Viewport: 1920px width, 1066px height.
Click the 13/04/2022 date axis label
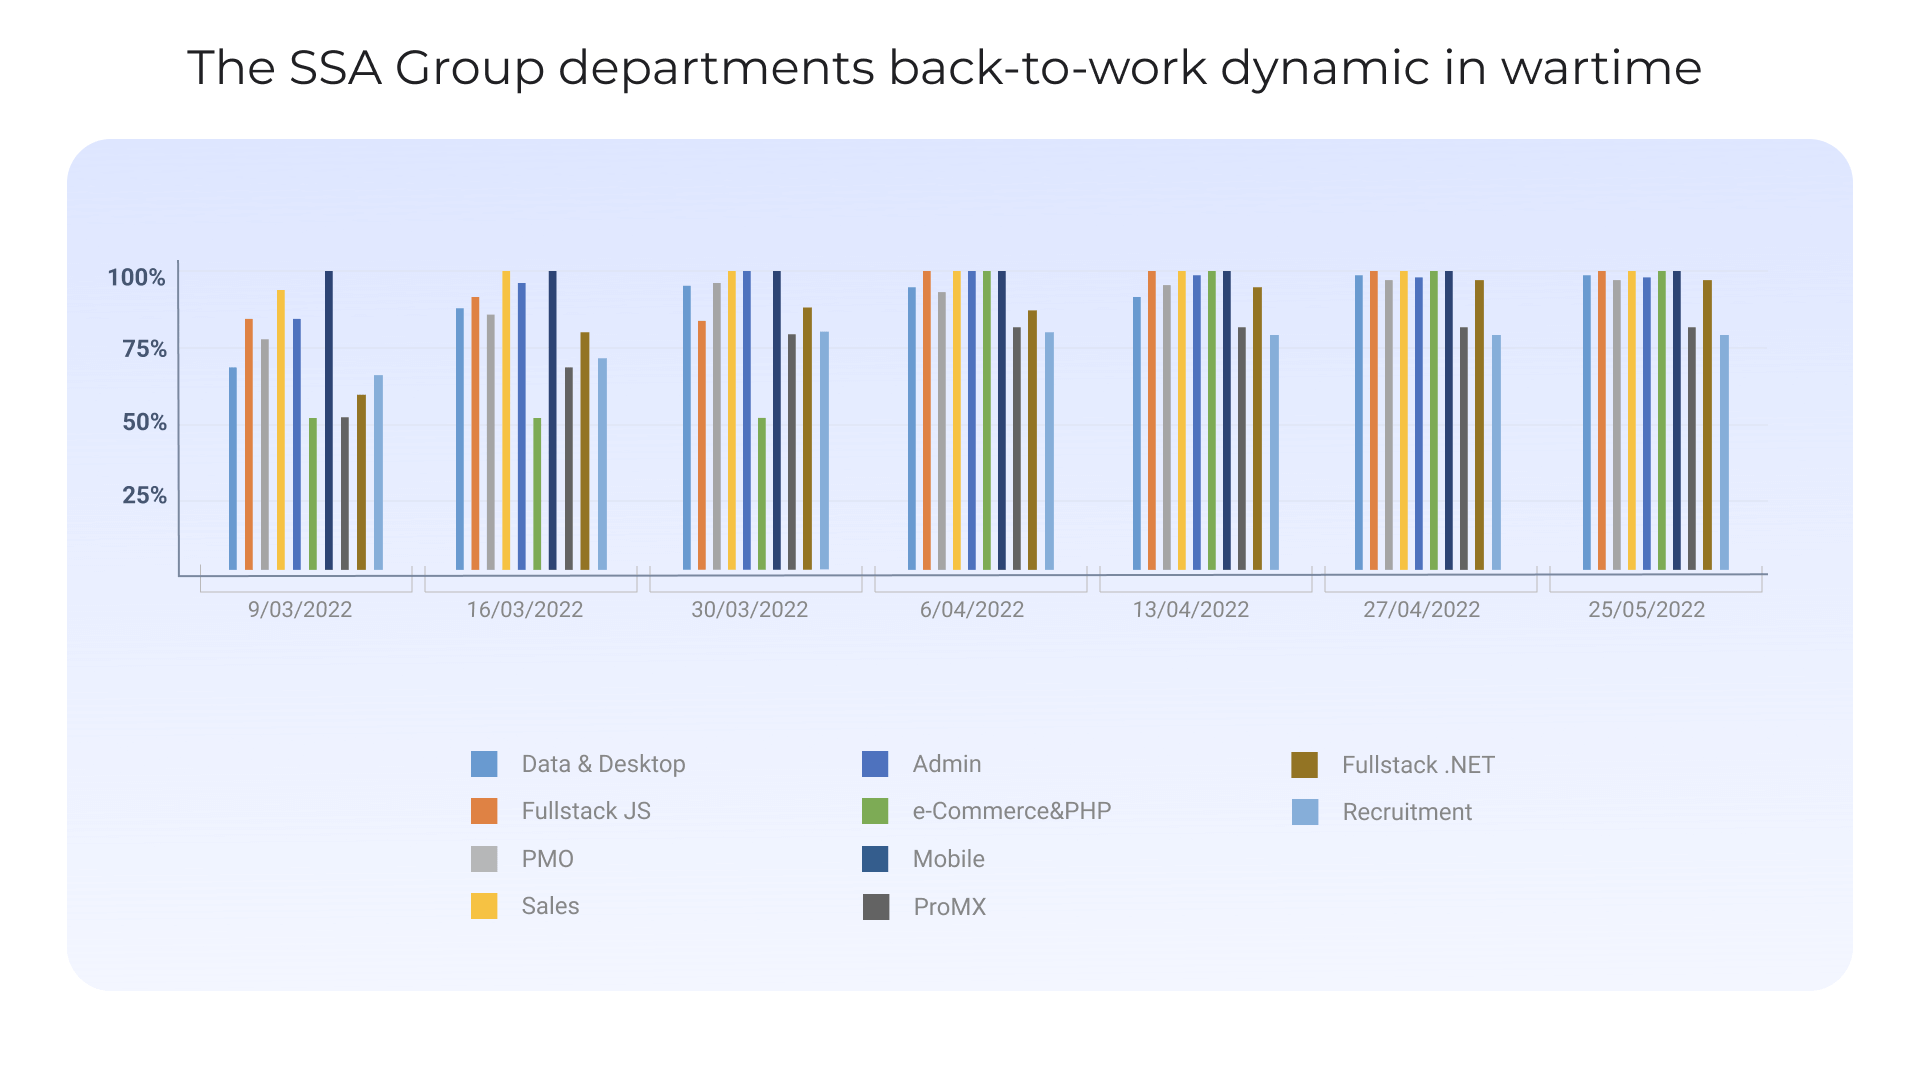[1191, 610]
